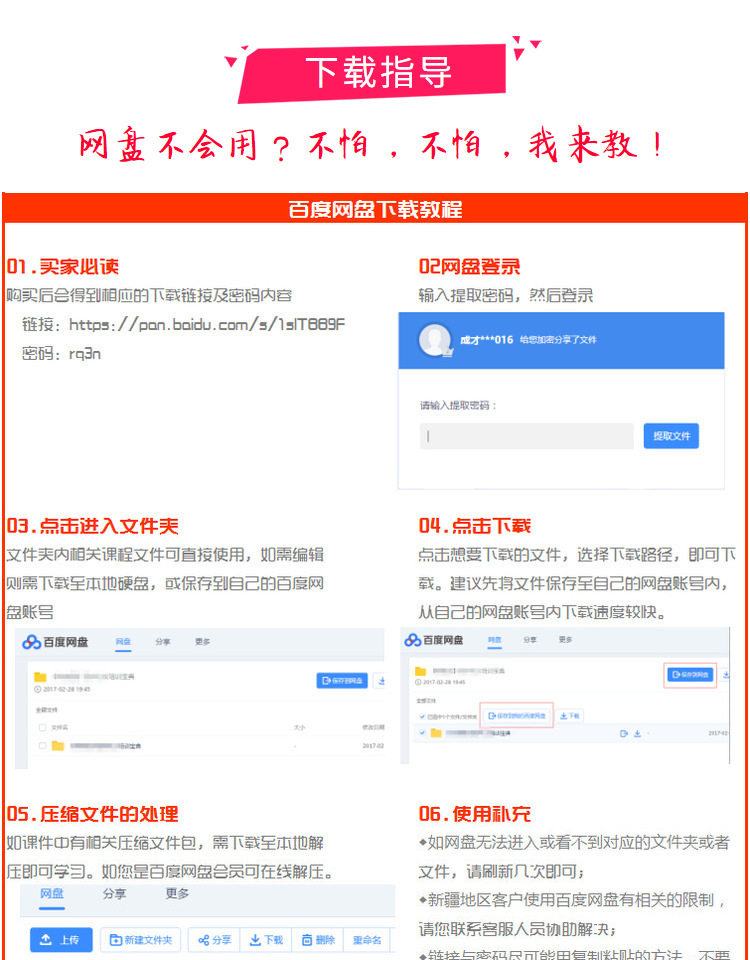Switch to the 分享 tab in bottom screenshot
Viewport: 750px width, 960px height.
point(114,893)
